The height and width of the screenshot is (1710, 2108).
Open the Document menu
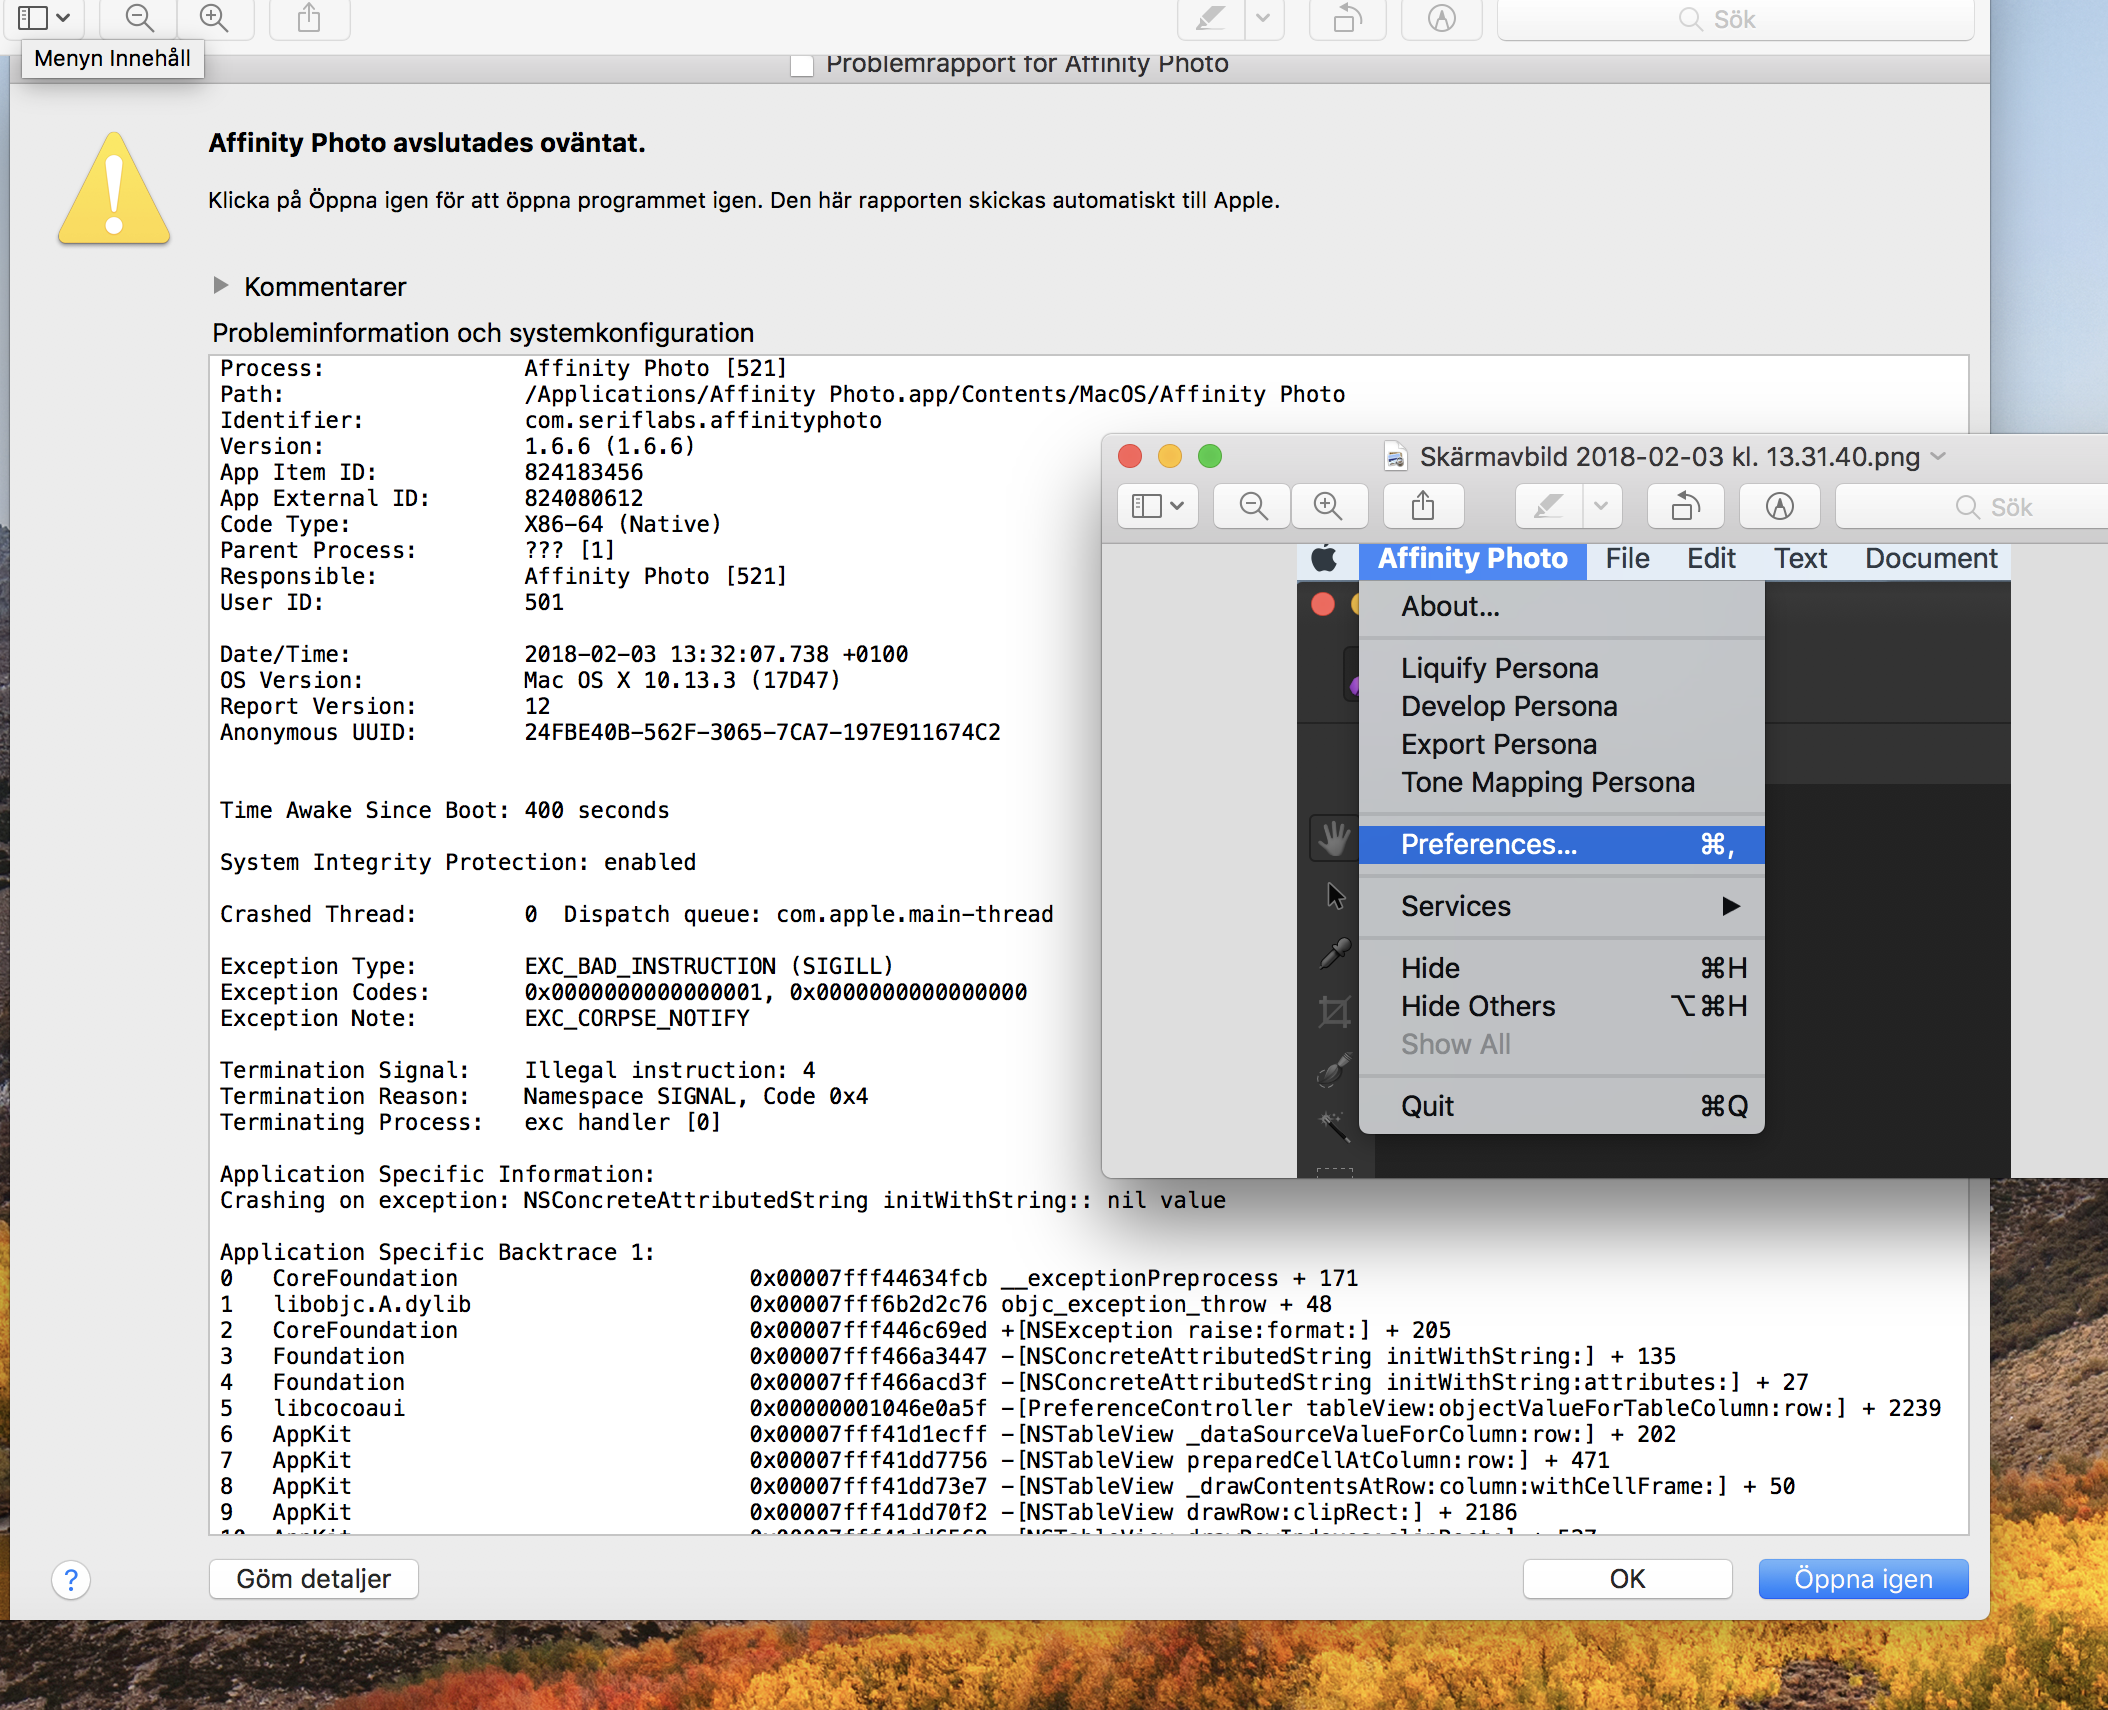[x=1931, y=558]
